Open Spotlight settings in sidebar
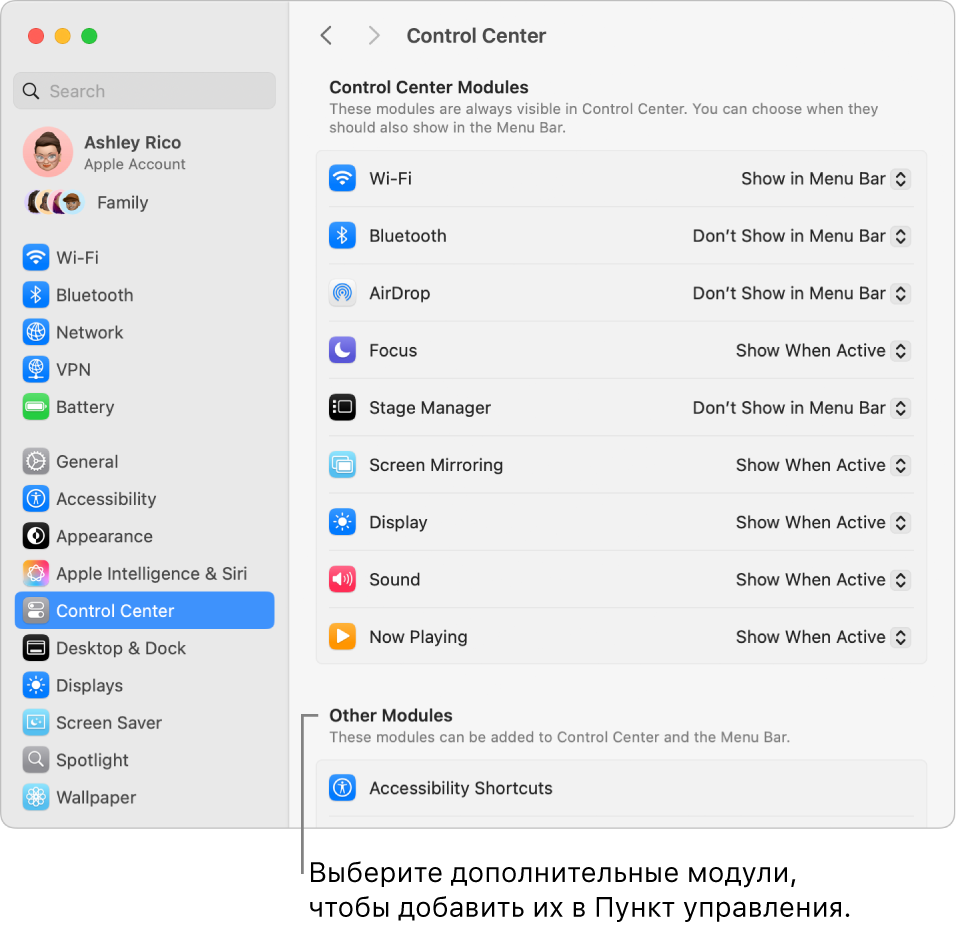958x931 pixels. (144, 760)
